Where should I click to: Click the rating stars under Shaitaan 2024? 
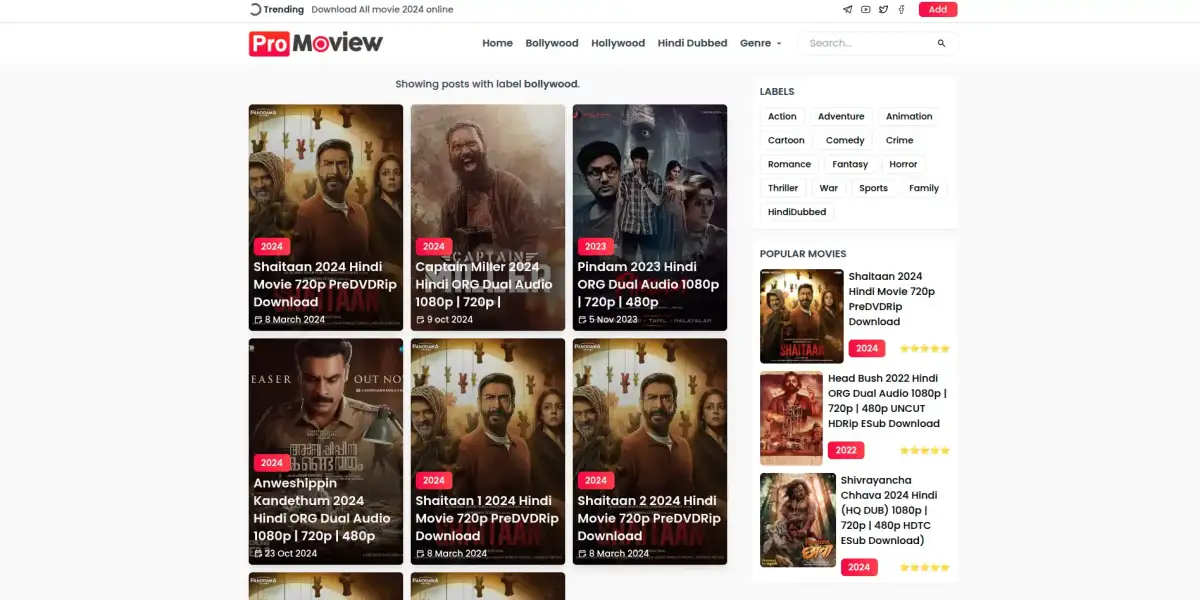click(x=924, y=349)
